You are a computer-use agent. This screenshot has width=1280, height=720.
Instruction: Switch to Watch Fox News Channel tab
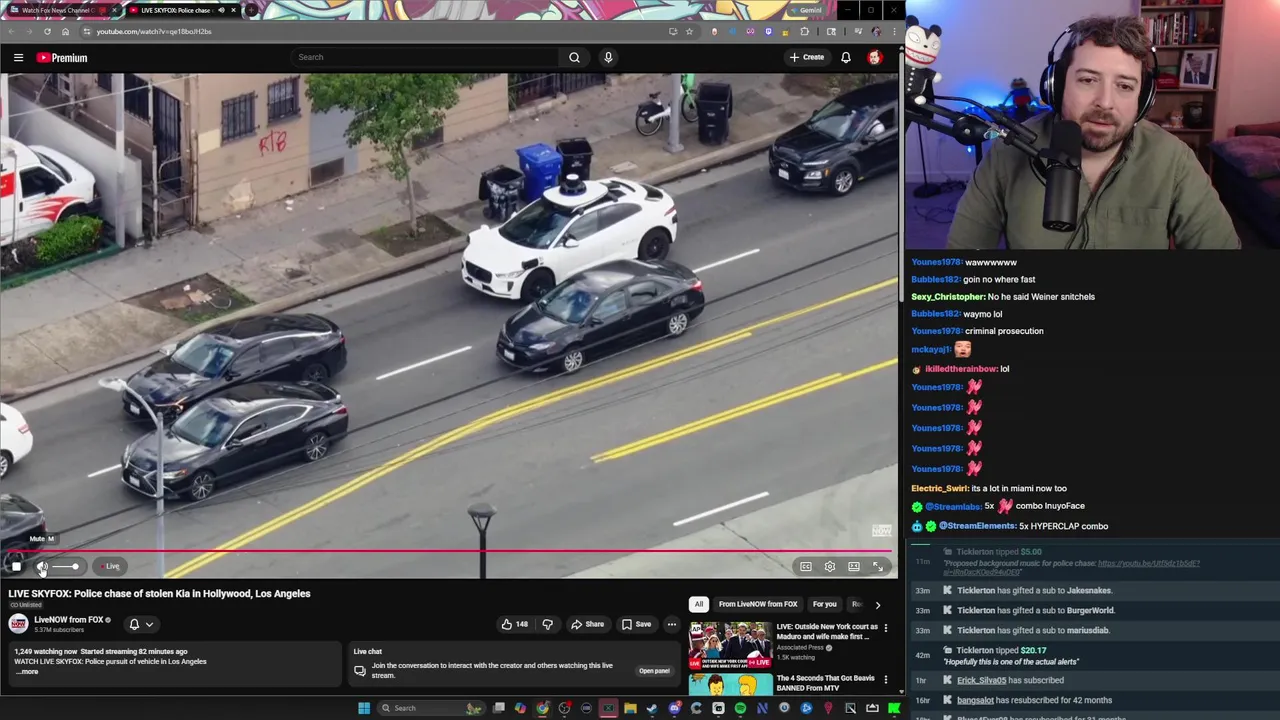click(x=60, y=10)
